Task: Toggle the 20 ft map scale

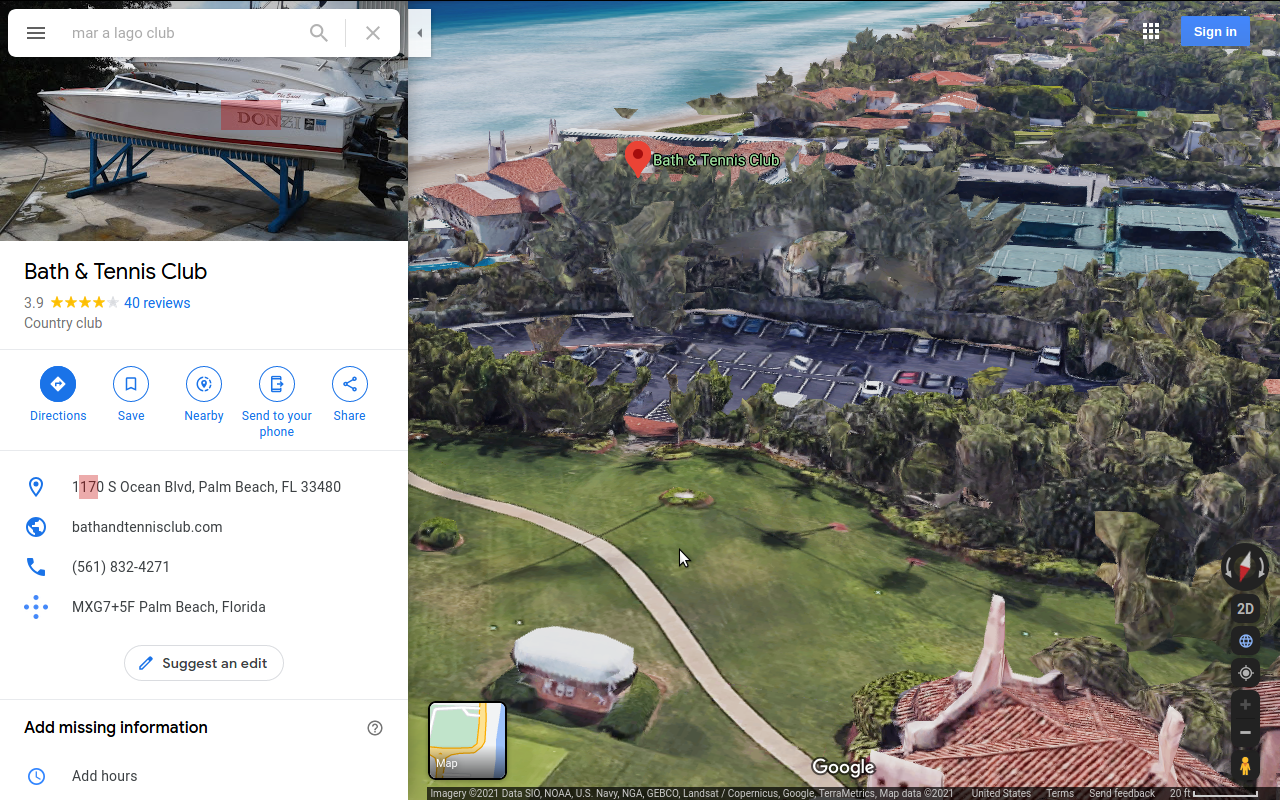Action: click(1214, 793)
